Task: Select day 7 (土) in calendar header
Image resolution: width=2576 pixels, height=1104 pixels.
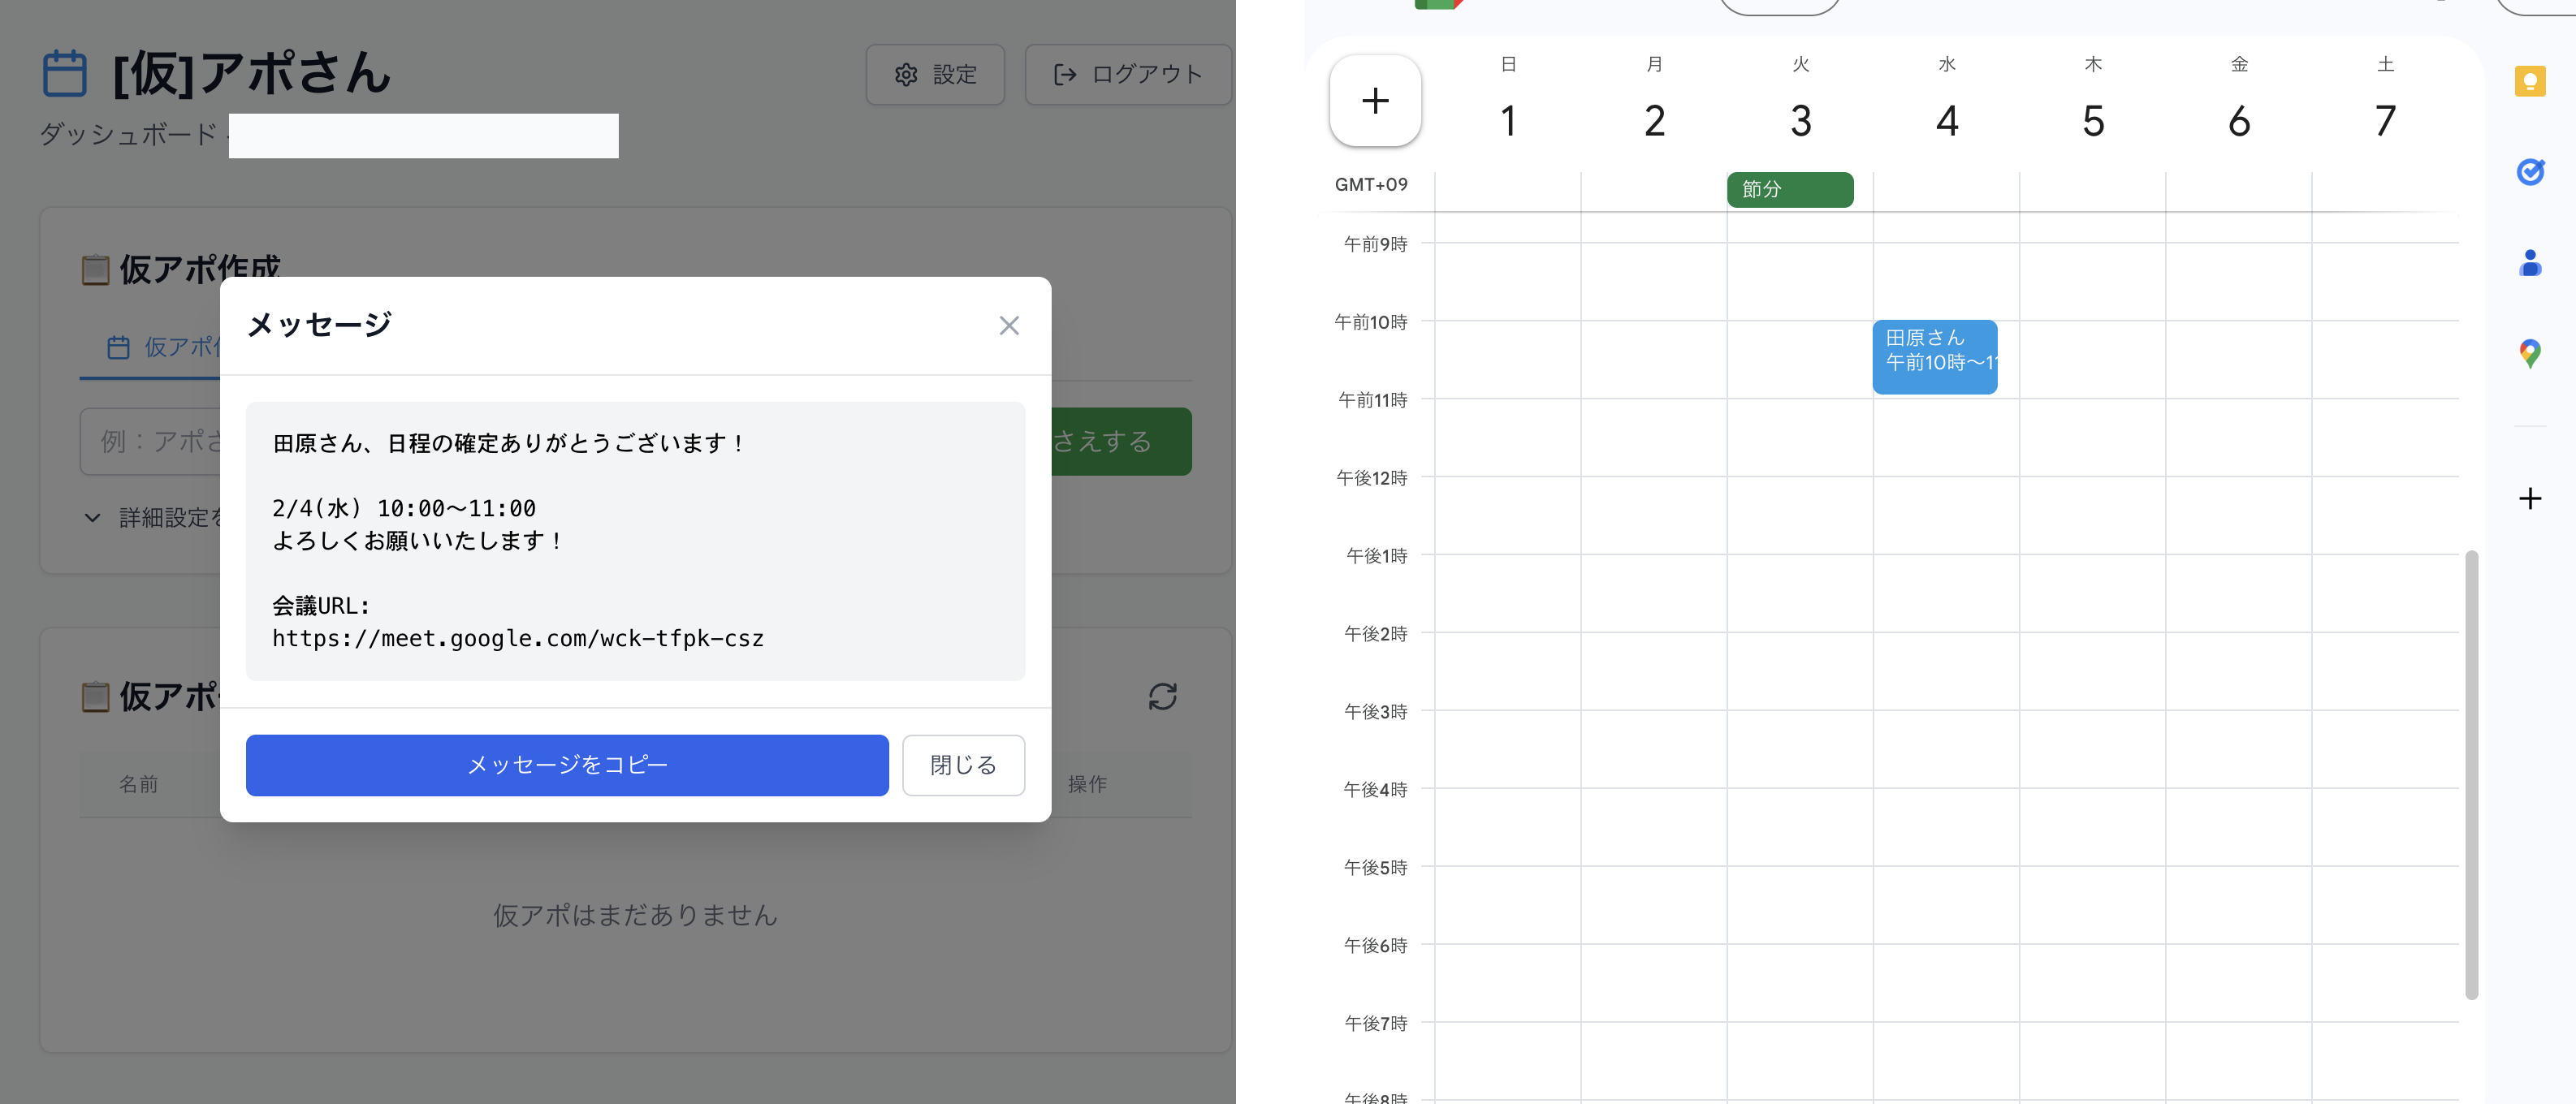Action: pyautogui.click(x=2385, y=121)
